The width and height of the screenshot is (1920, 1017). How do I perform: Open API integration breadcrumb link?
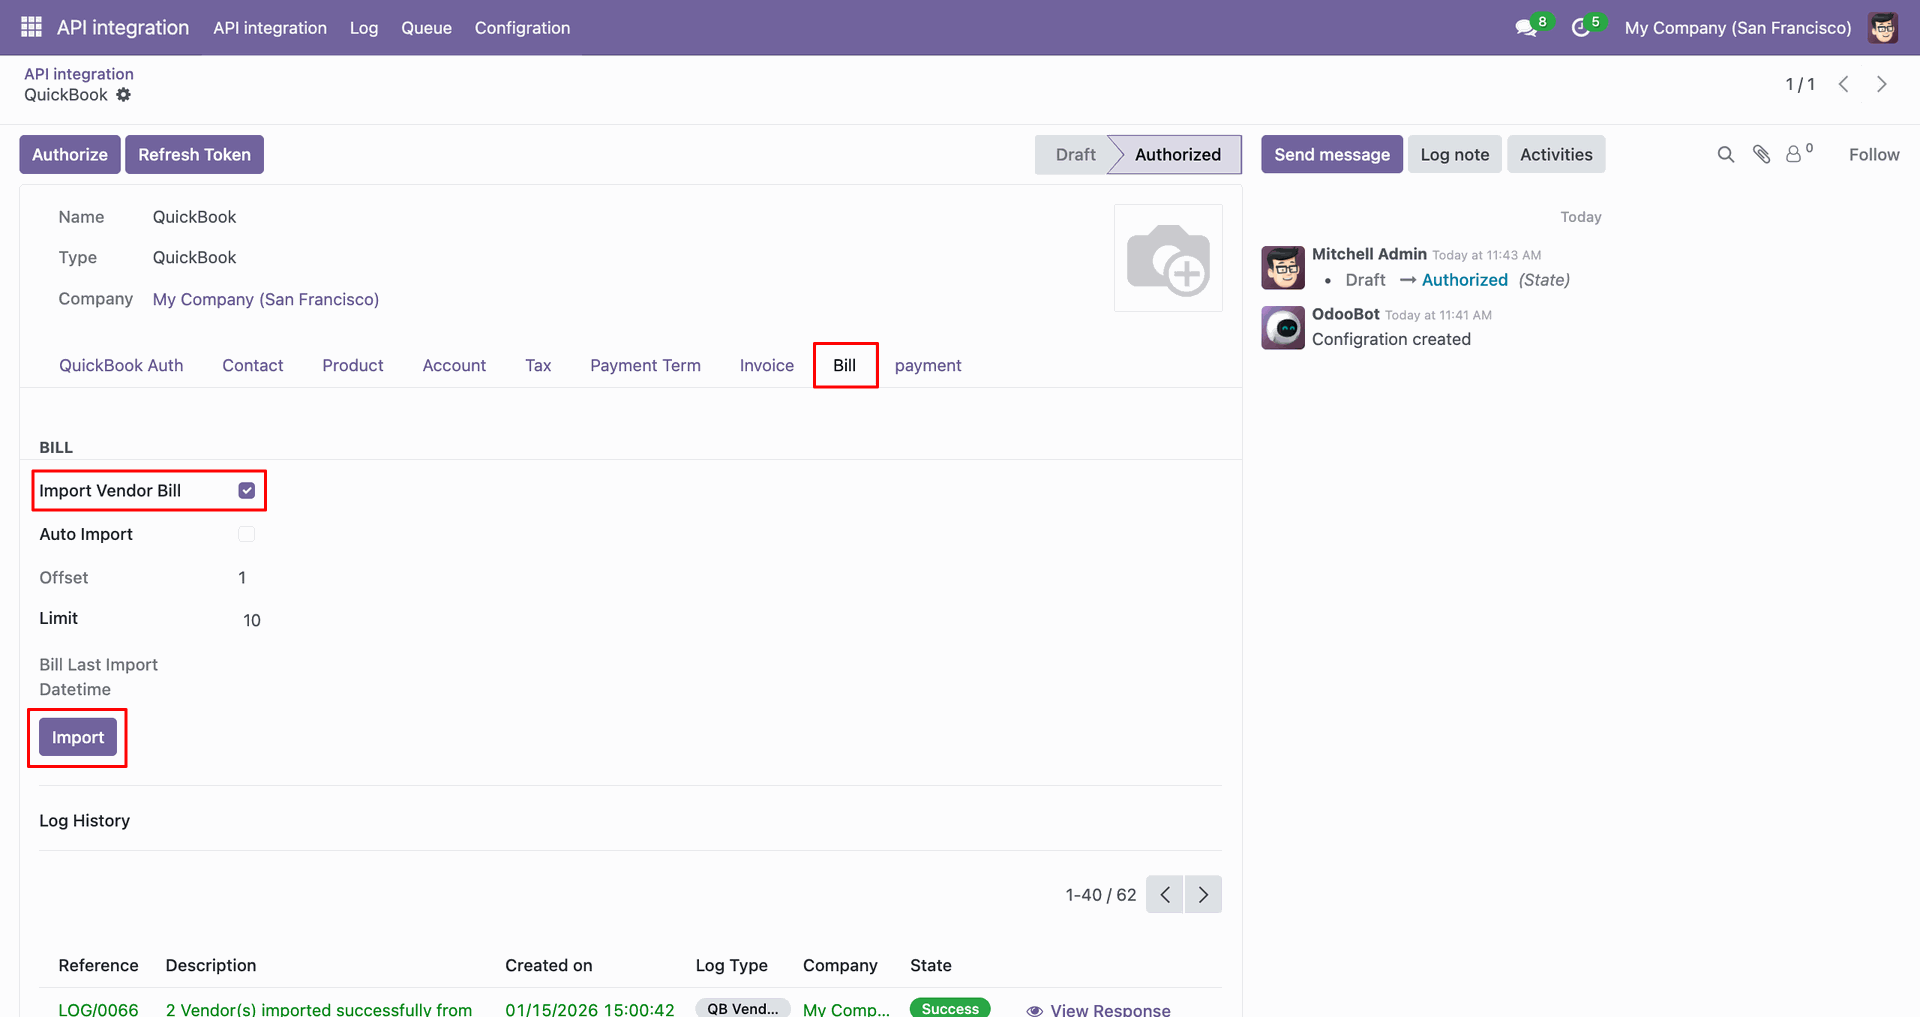click(x=79, y=74)
